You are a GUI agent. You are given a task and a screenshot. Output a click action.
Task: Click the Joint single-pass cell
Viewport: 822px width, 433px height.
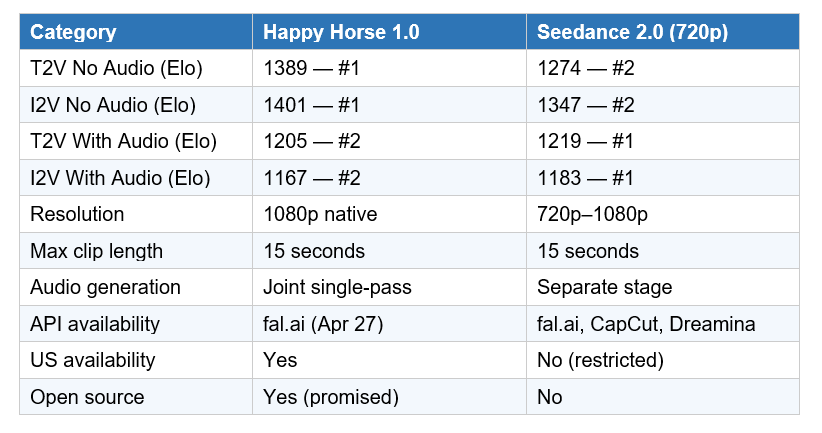[337, 287]
